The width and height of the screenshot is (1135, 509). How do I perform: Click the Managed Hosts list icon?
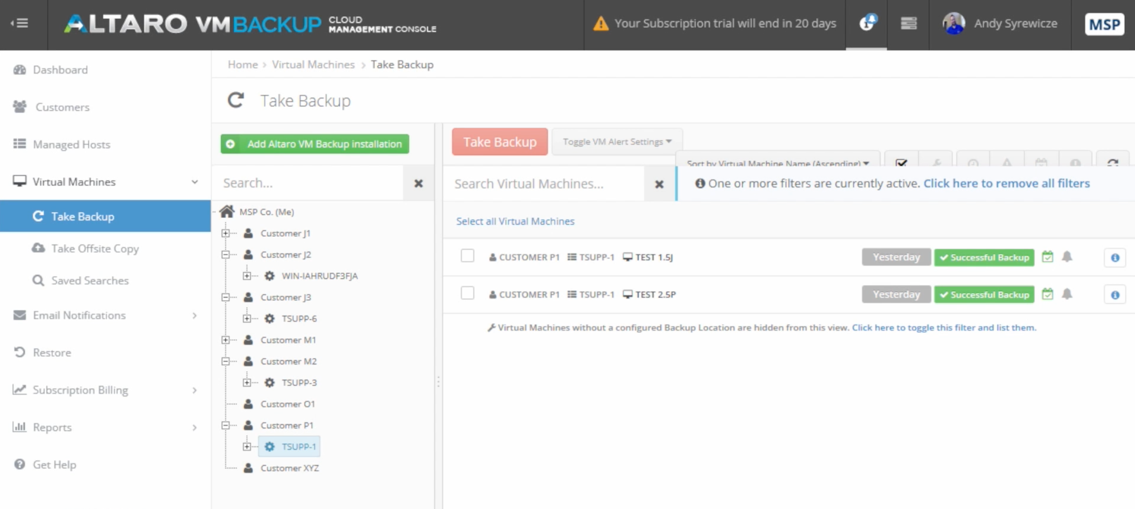(x=20, y=144)
